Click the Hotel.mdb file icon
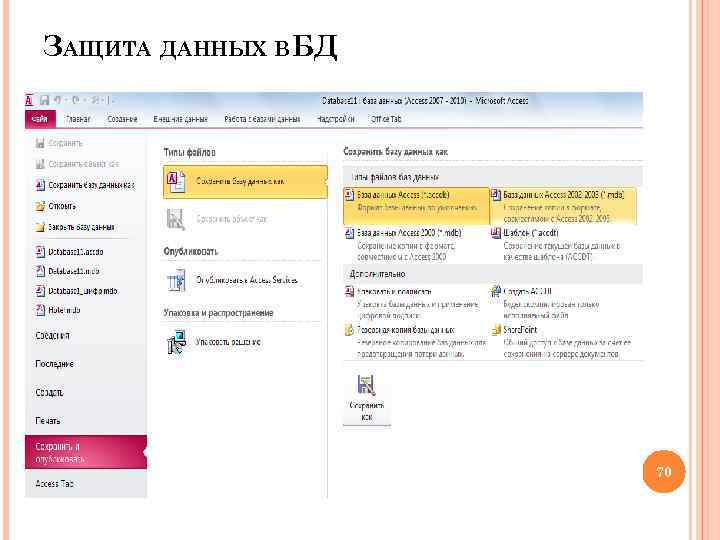720x540 pixels. tap(40, 310)
